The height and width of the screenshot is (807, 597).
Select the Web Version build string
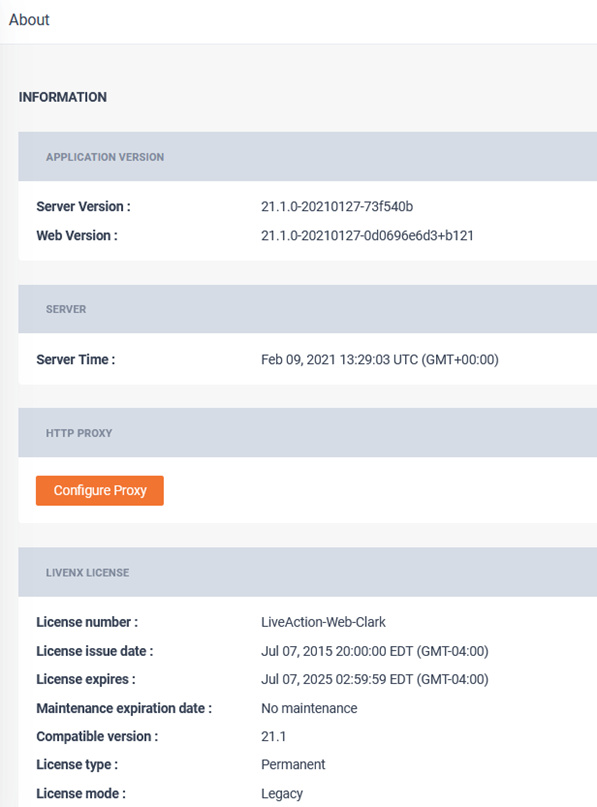click(x=367, y=236)
